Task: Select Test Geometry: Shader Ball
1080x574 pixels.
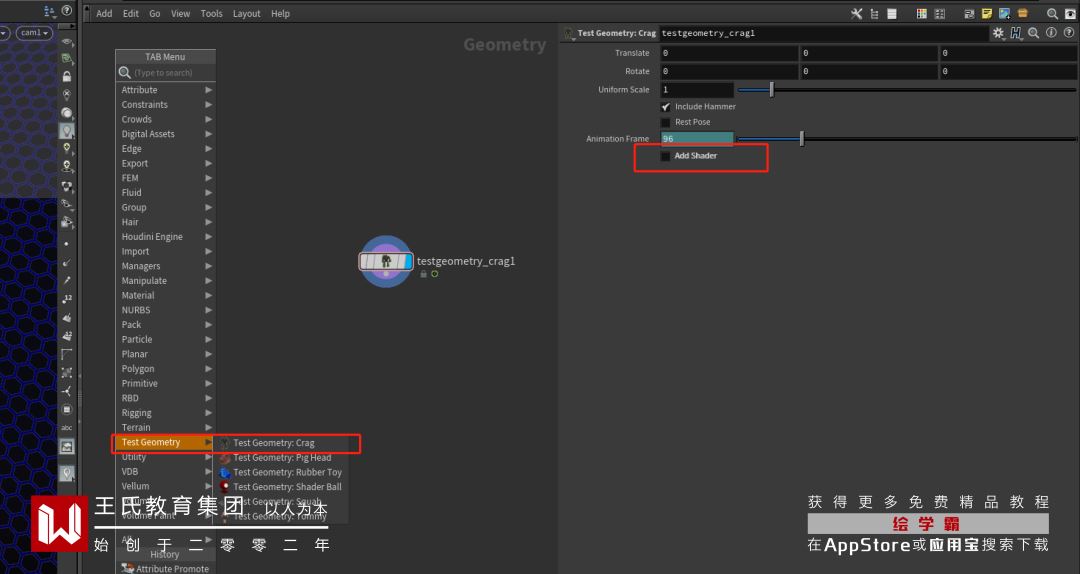Action: click(x=280, y=486)
